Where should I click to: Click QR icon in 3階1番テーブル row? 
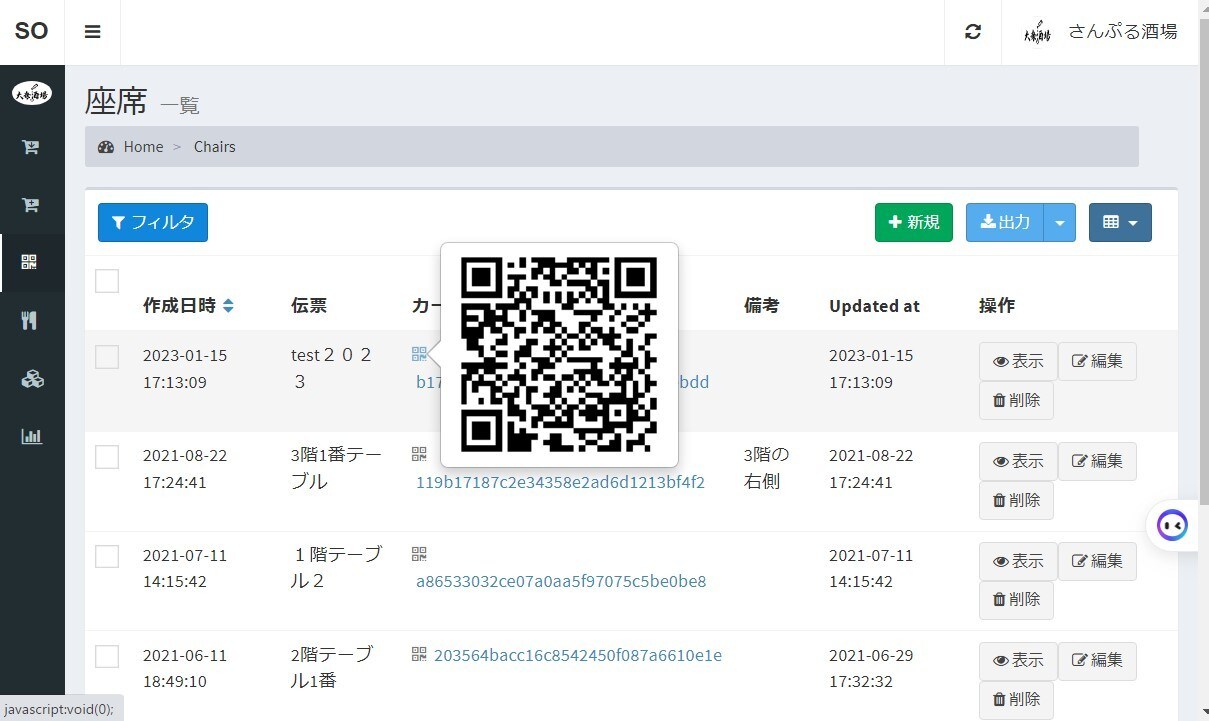[x=419, y=455]
